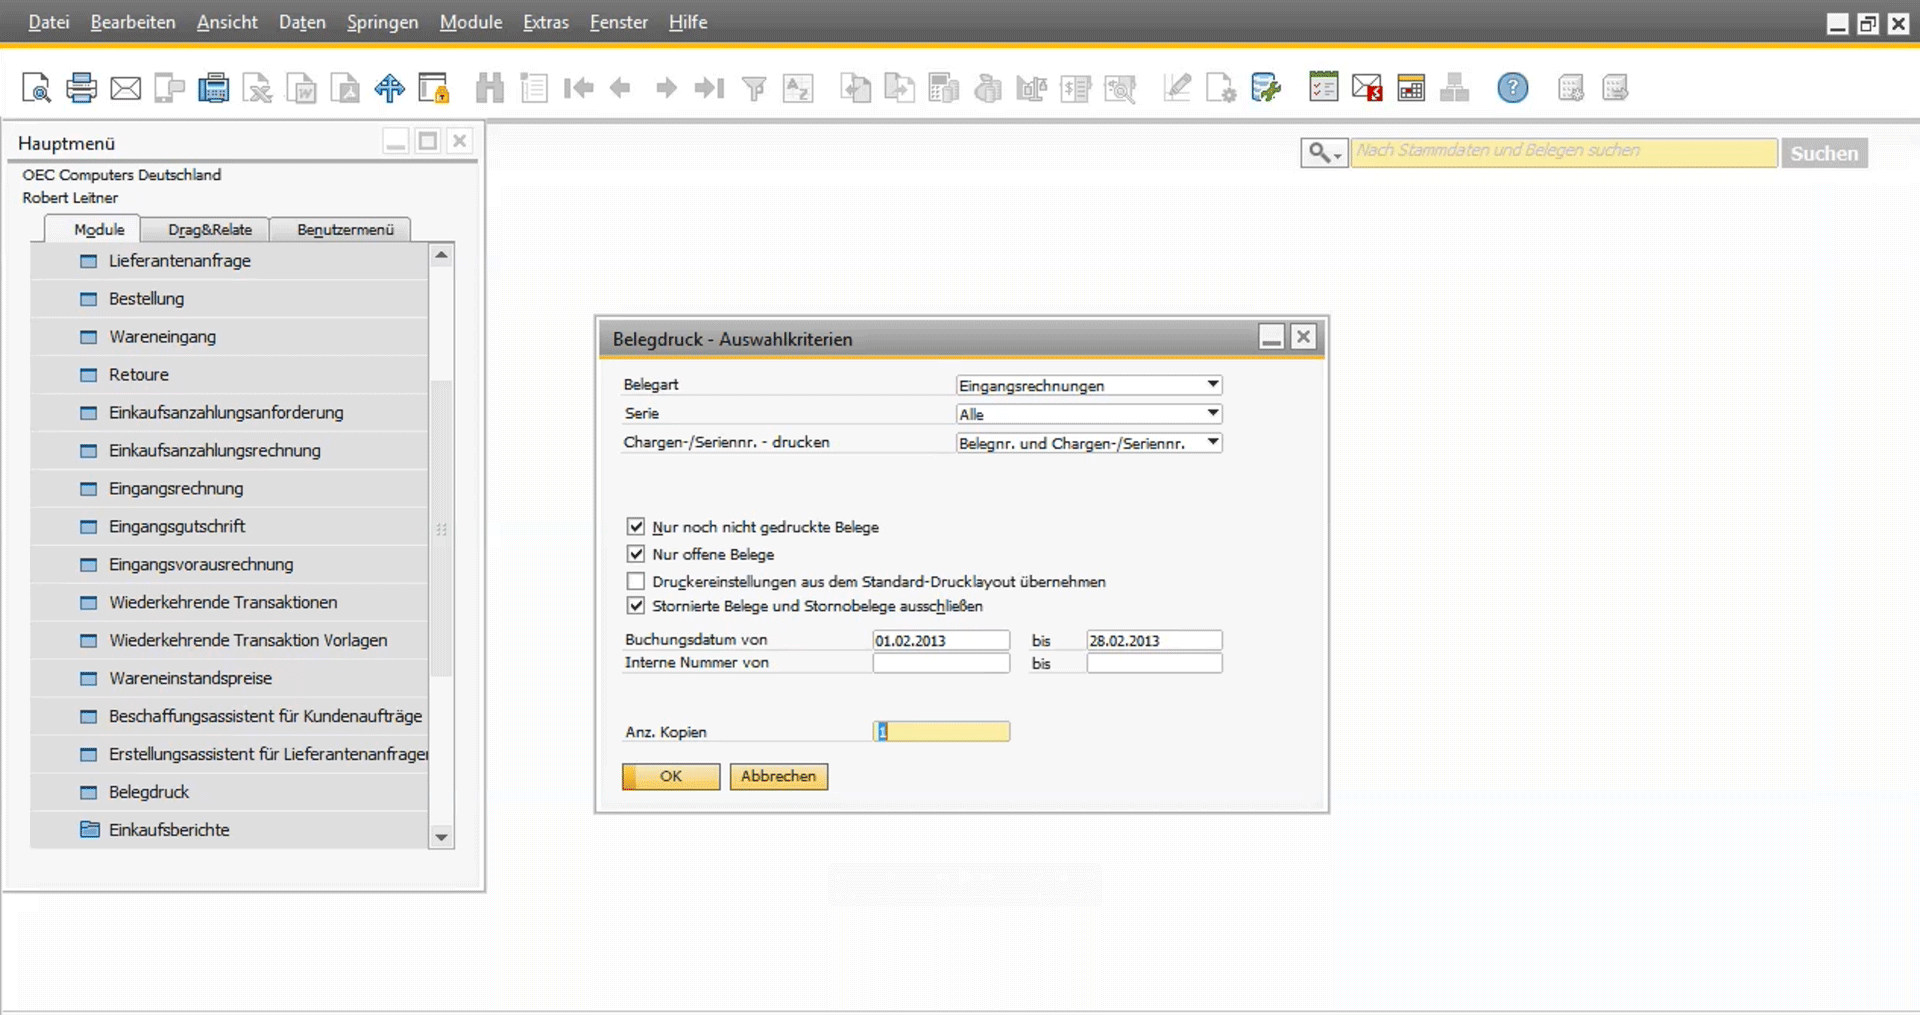Open Wareneingang in the main menu
The image size is (1920, 1015).
(229, 336)
